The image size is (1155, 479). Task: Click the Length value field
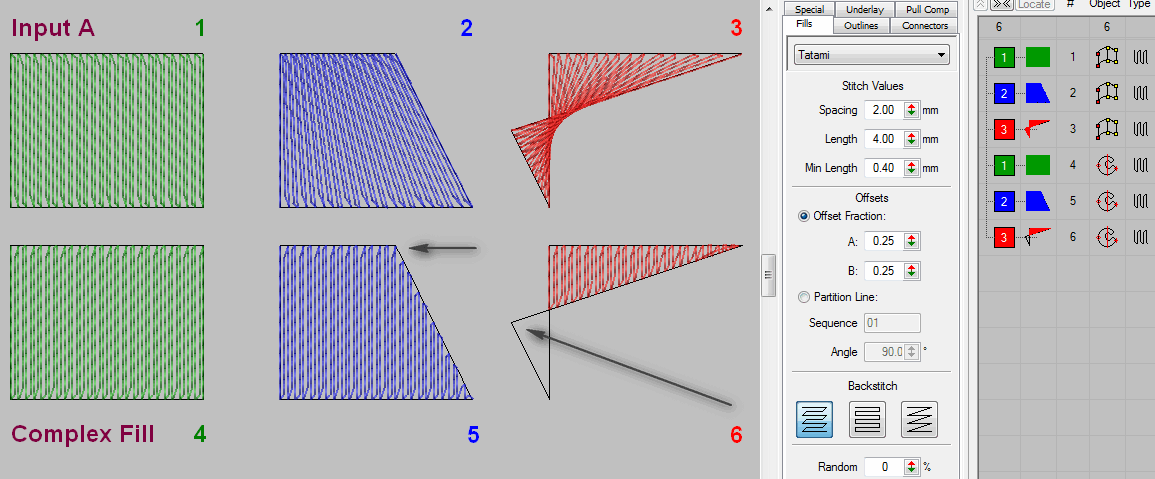[884, 139]
